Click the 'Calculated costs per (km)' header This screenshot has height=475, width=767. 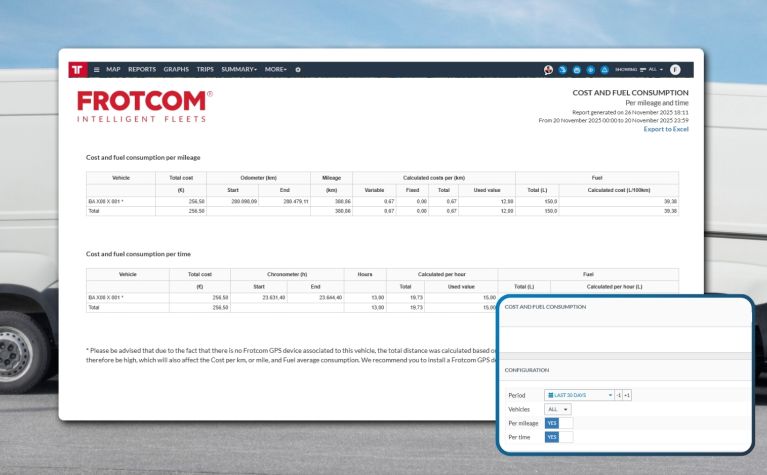(433, 178)
